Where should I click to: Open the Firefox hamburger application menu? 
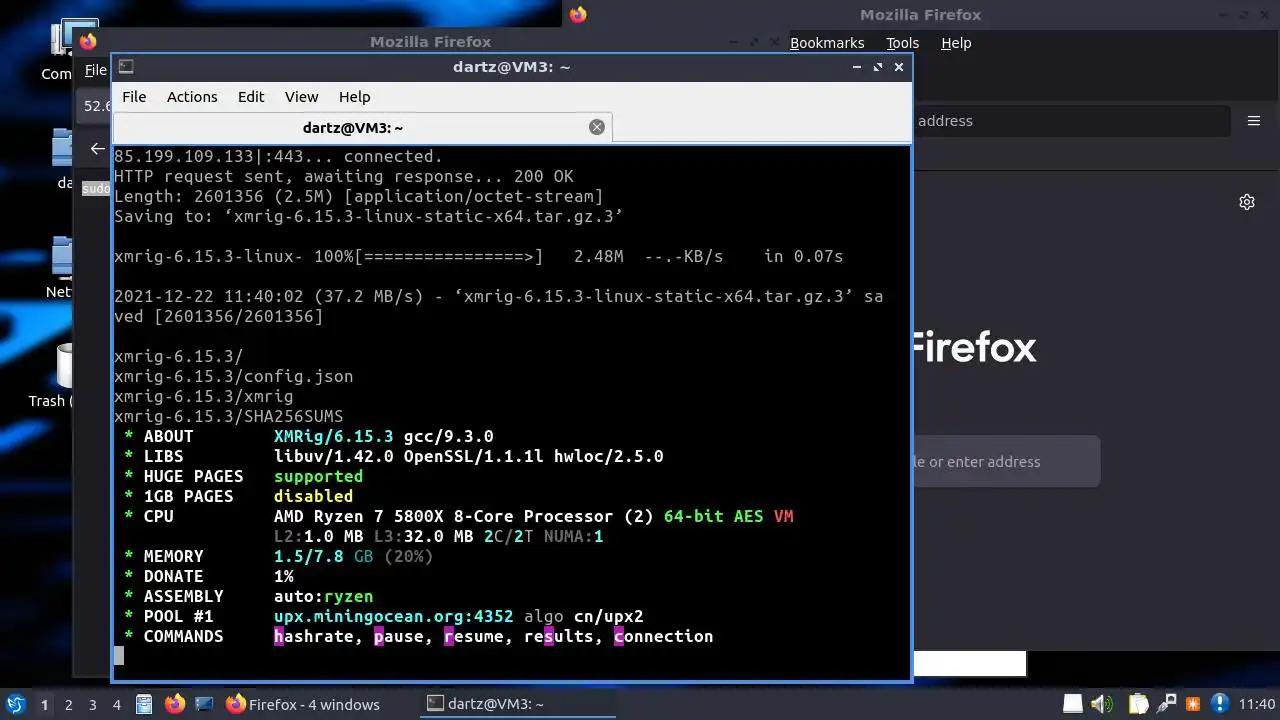[1254, 121]
